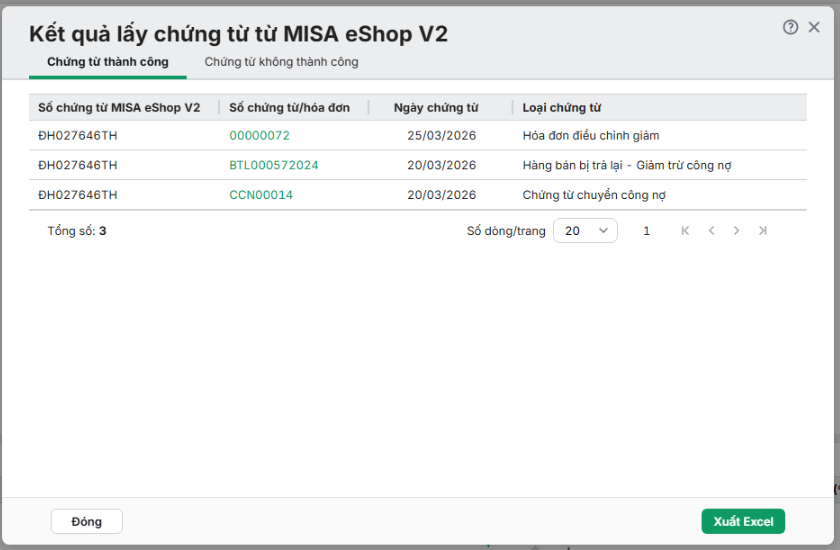840x550 pixels.
Task: Click the Tổng số: 3 total label
Action: 77,231
